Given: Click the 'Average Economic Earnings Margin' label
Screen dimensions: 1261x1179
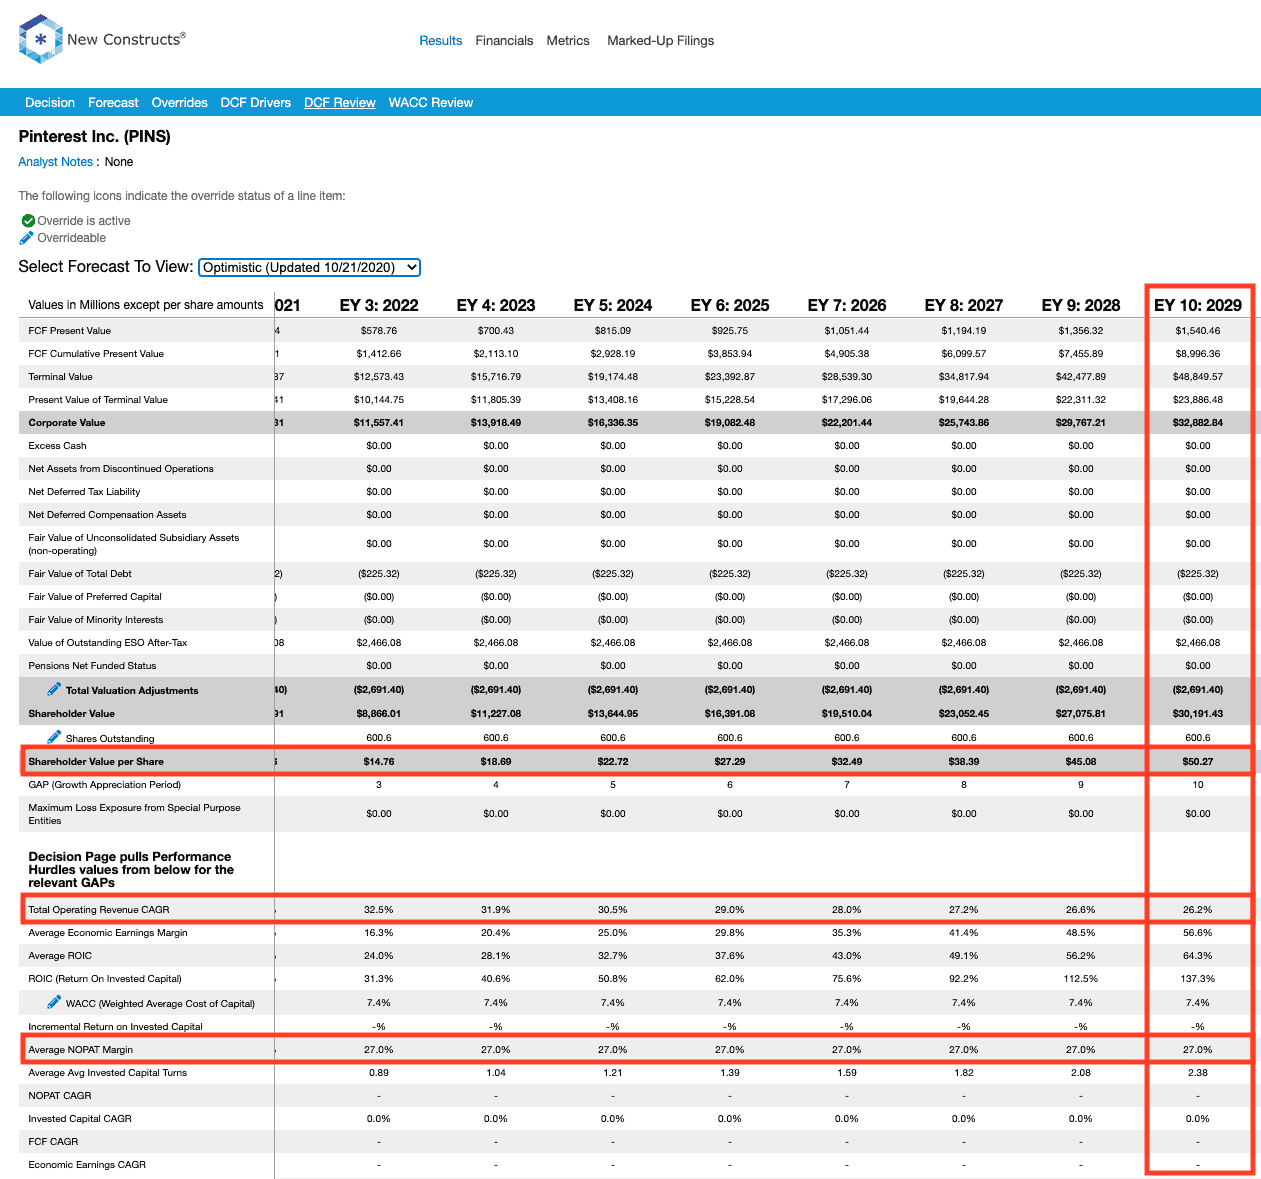Looking at the screenshot, I should [108, 933].
